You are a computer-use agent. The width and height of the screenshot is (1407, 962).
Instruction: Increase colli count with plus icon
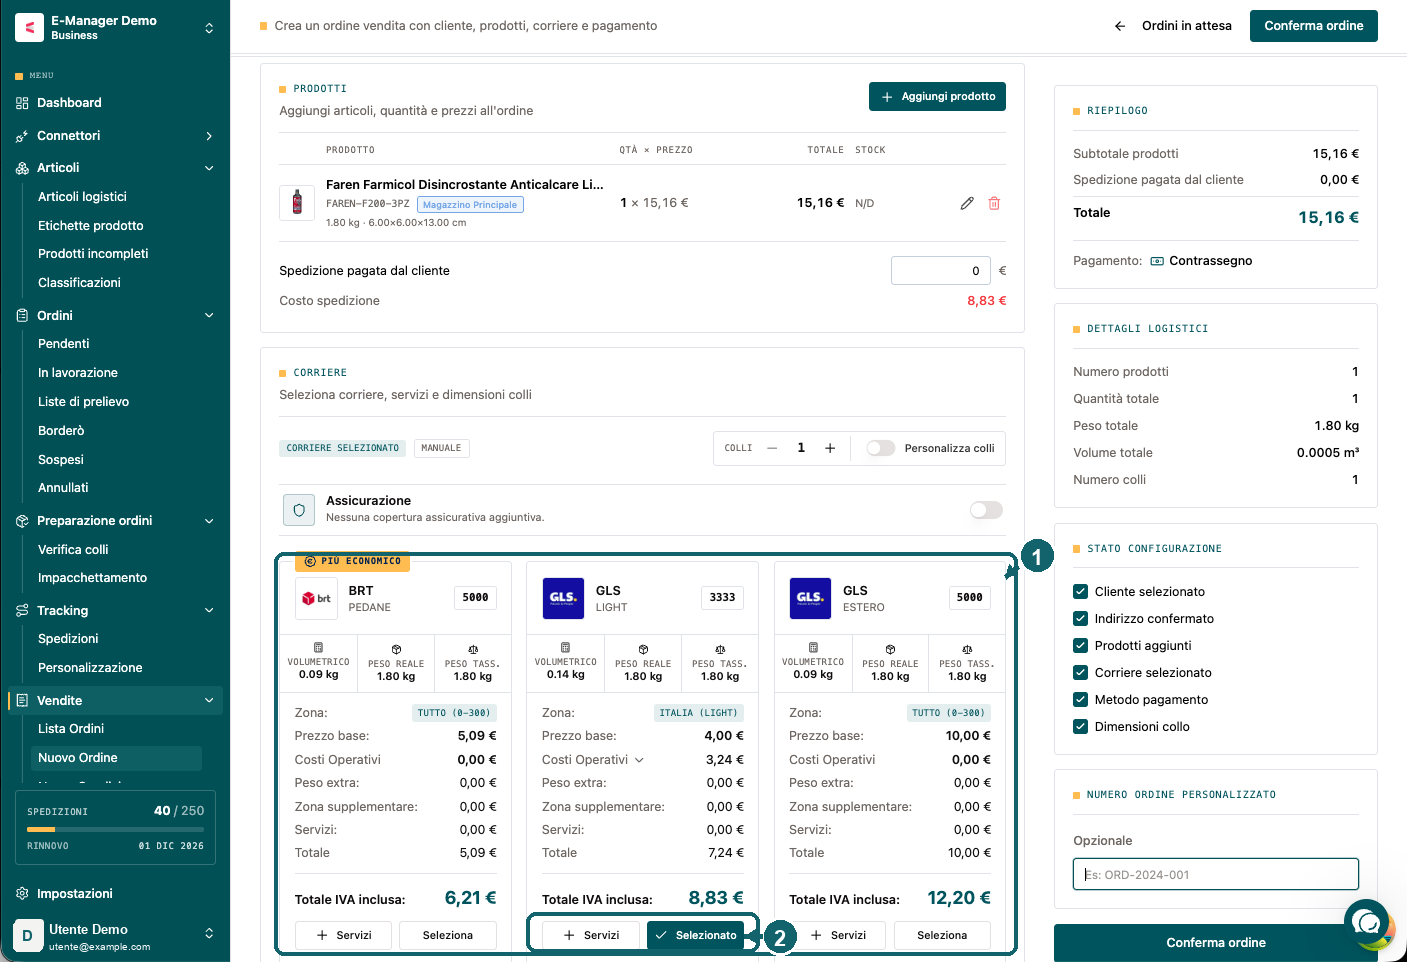click(x=830, y=448)
